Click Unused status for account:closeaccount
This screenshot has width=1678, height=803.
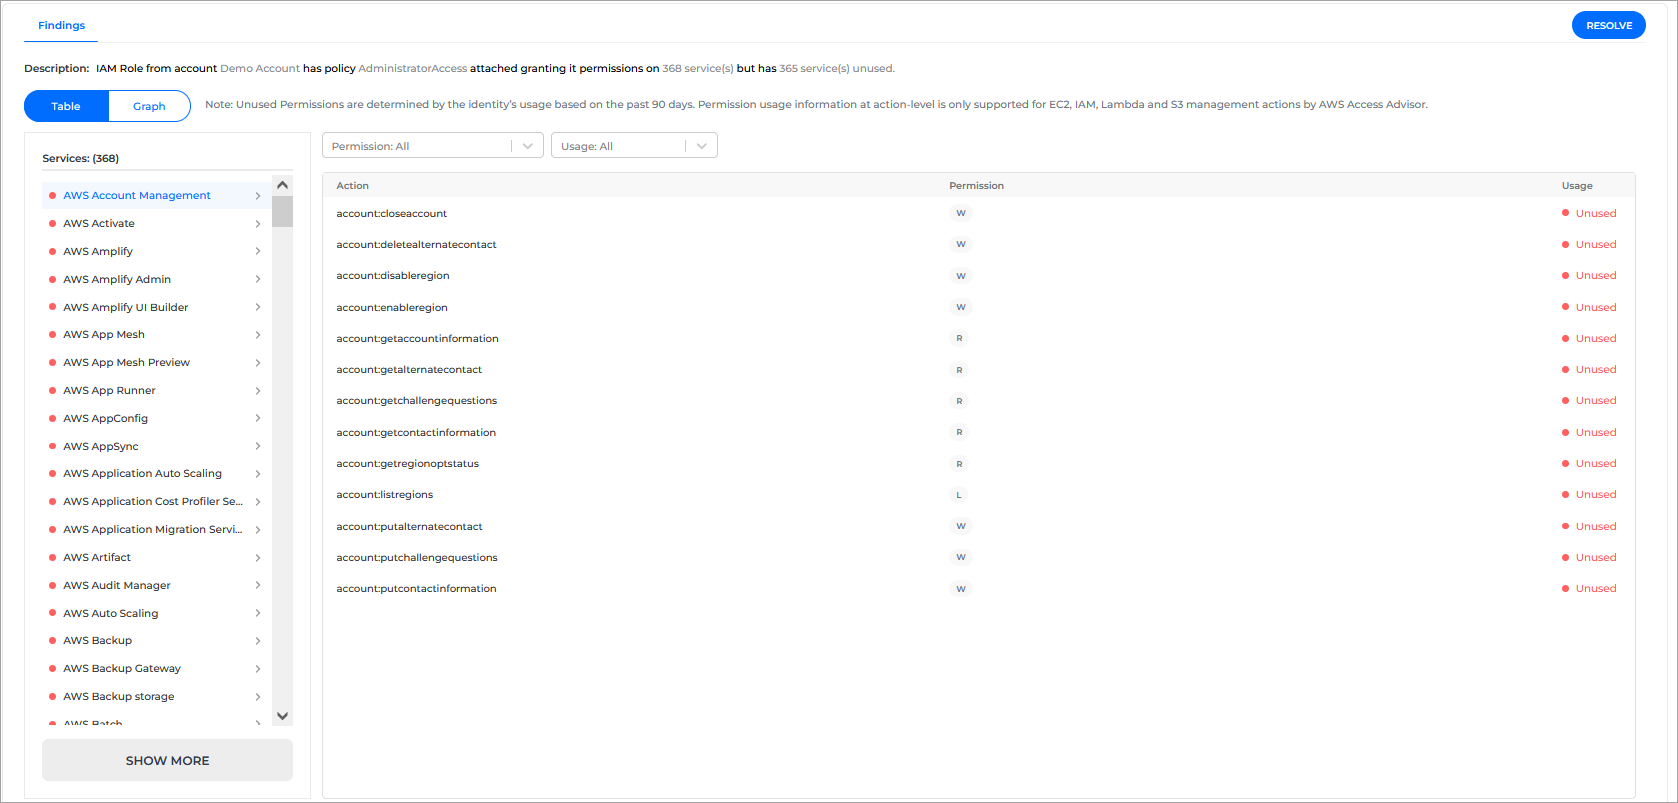point(1589,214)
